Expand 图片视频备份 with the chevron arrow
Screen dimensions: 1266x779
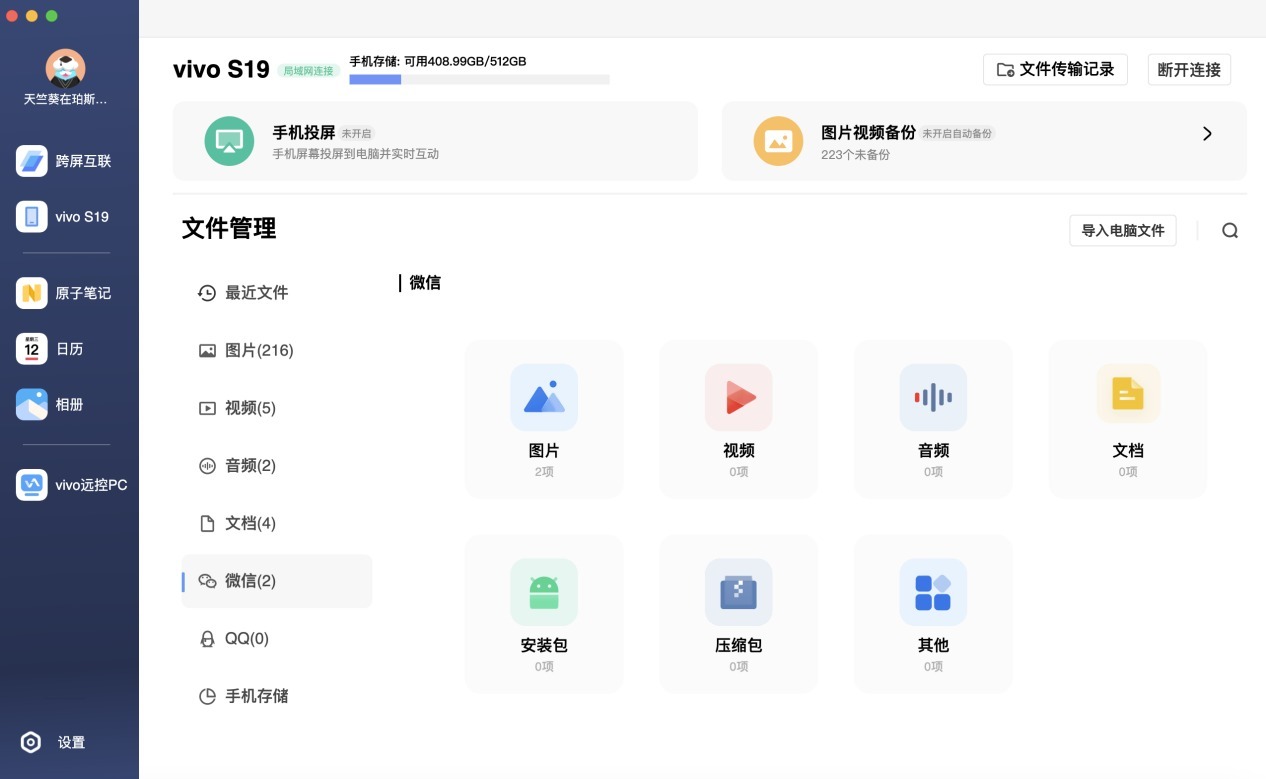click(1207, 134)
